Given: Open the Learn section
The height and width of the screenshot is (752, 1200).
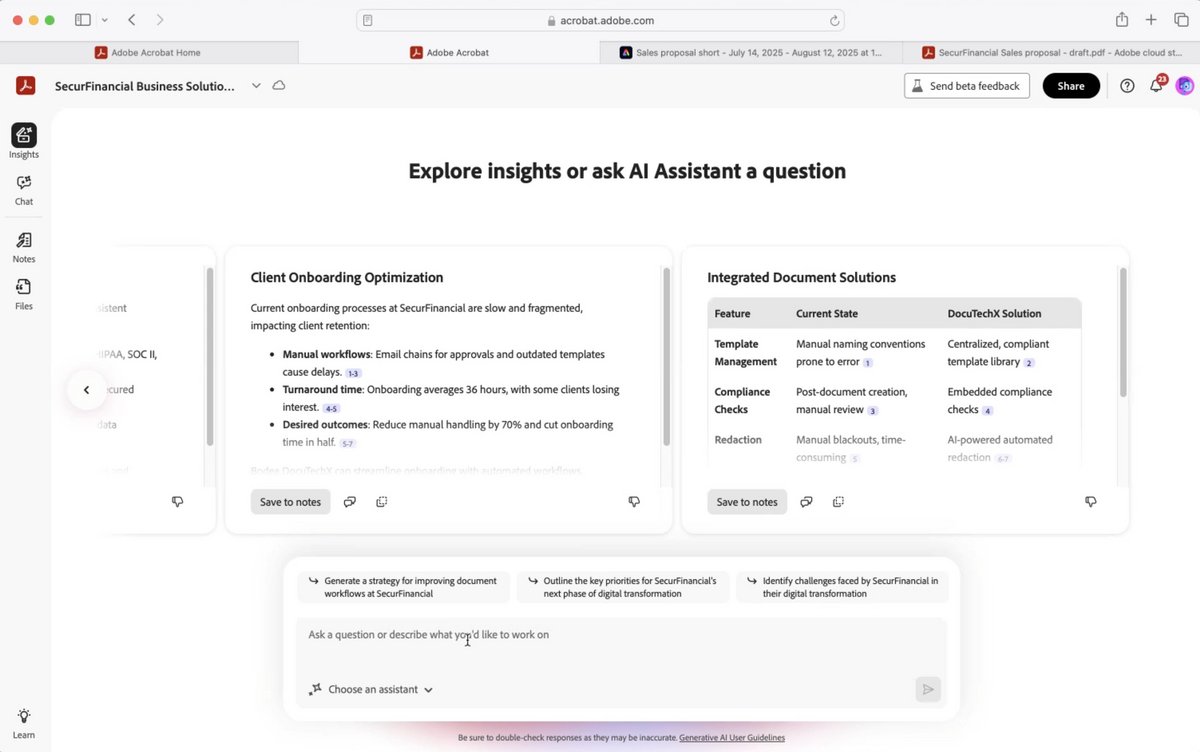Looking at the screenshot, I should pyautogui.click(x=24, y=723).
